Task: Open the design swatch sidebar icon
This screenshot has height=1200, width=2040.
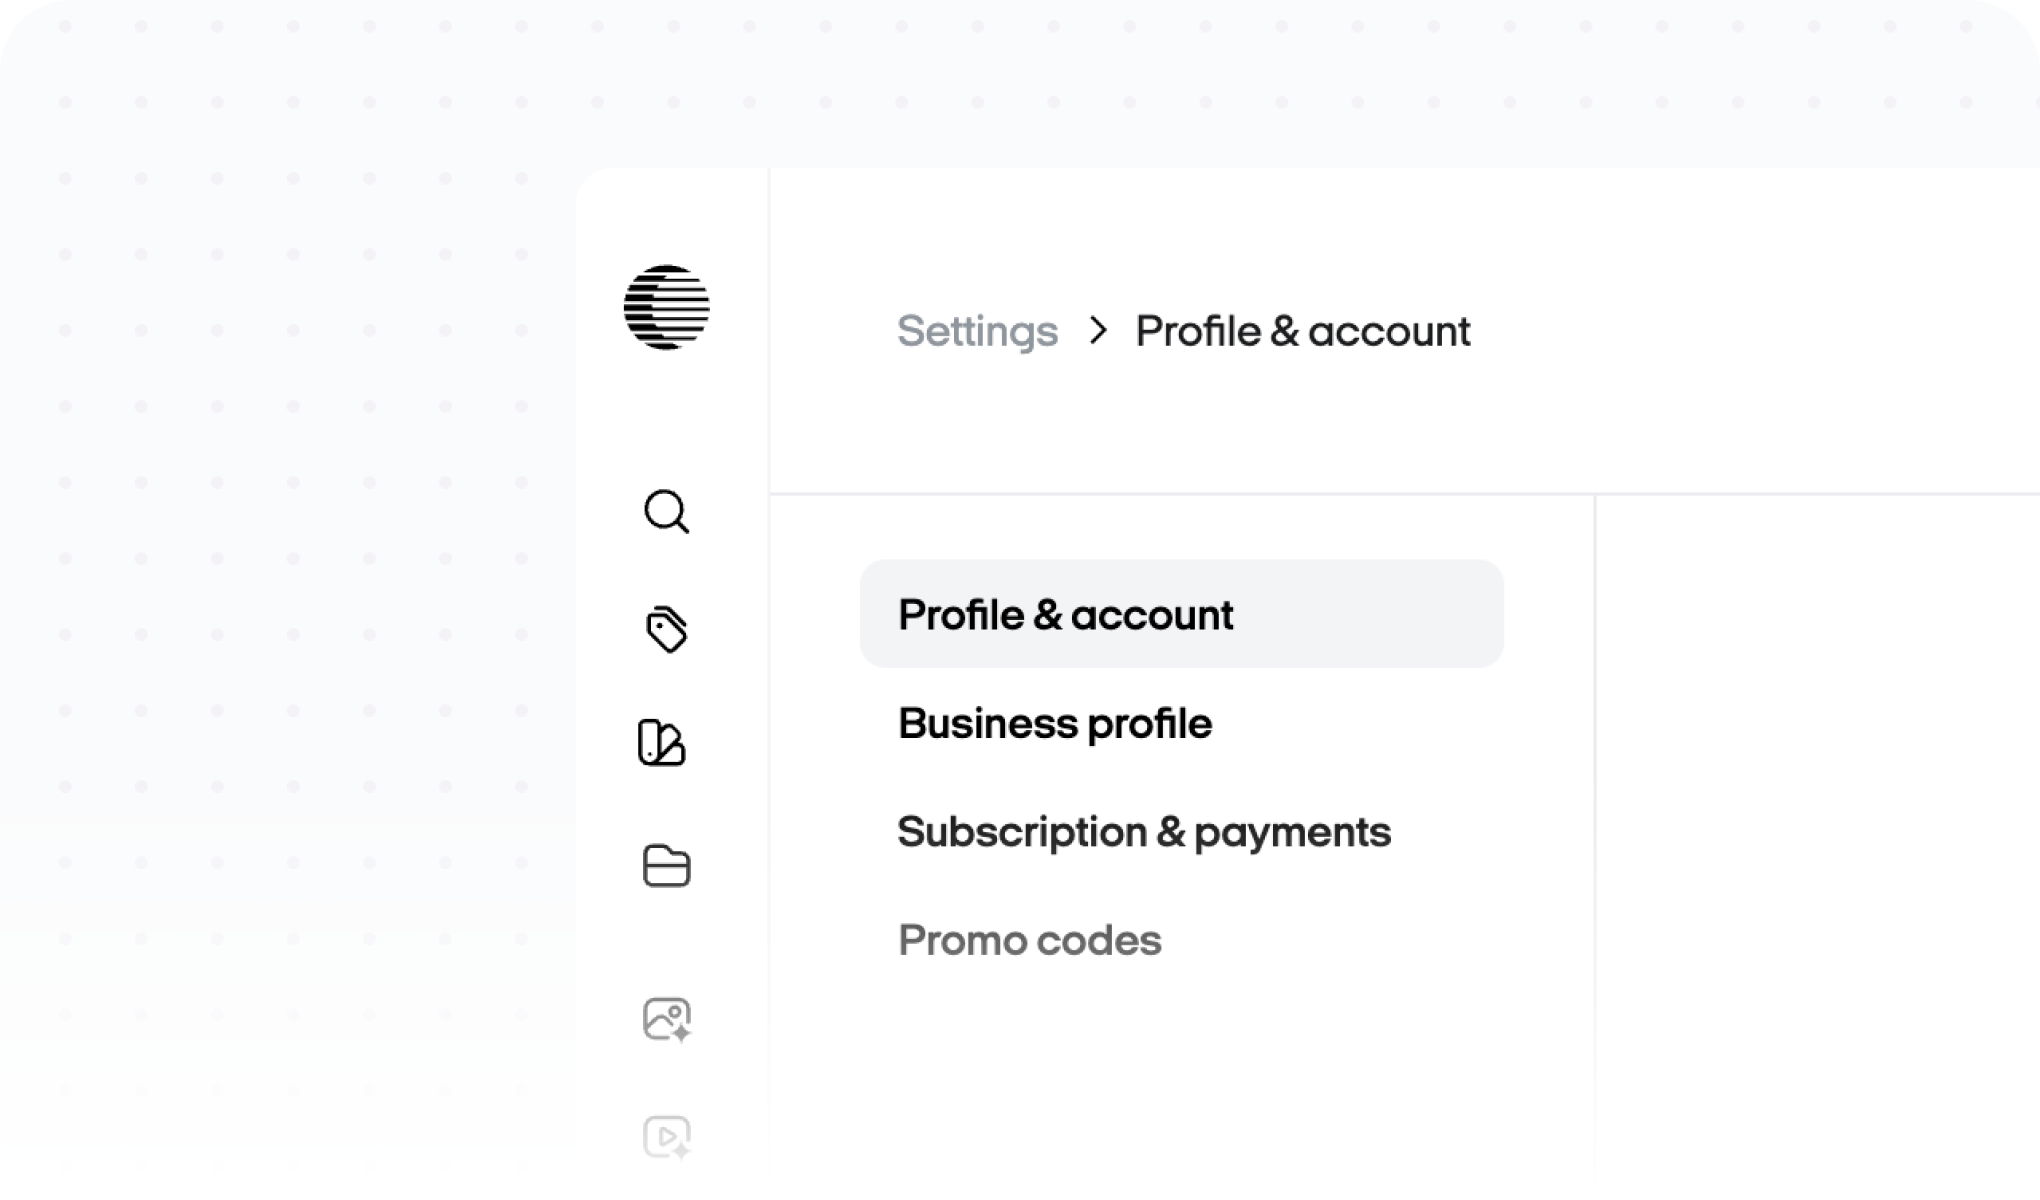Action: (x=662, y=743)
